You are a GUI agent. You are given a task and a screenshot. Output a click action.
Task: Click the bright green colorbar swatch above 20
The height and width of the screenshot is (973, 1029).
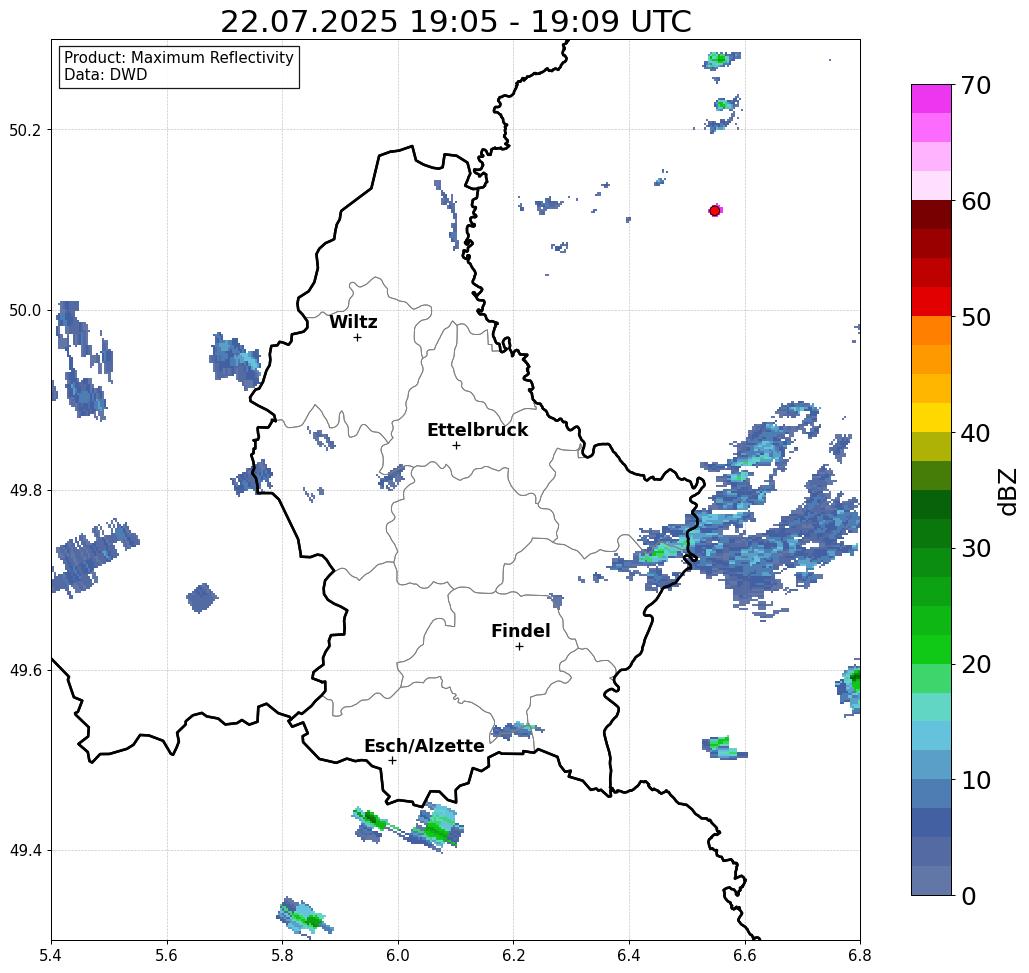point(931,649)
